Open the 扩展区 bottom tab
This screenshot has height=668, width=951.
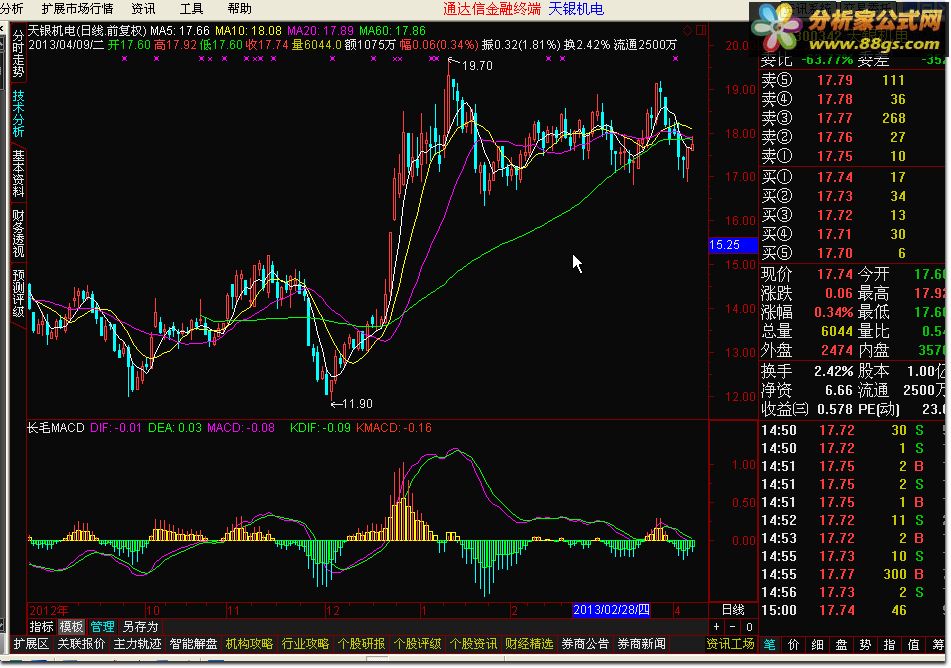click(x=31, y=644)
